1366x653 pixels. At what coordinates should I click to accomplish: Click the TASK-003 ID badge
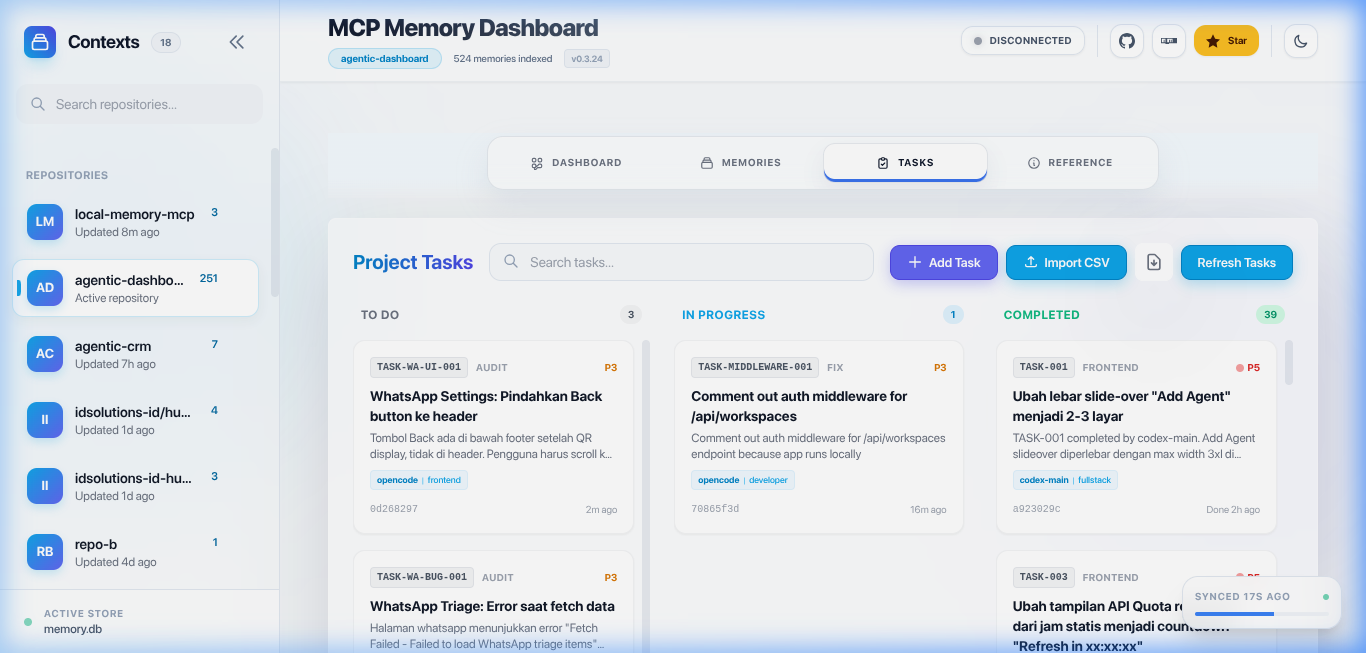(x=1044, y=577)
